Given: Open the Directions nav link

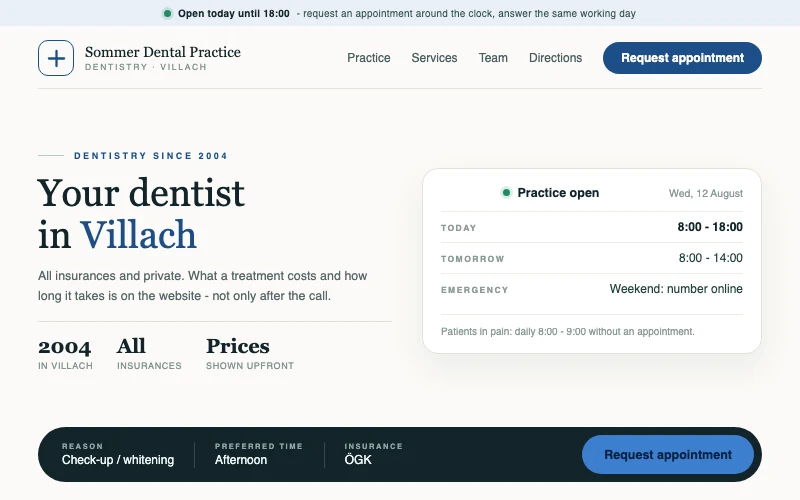Looking at the screenshot, I should 555,58.
